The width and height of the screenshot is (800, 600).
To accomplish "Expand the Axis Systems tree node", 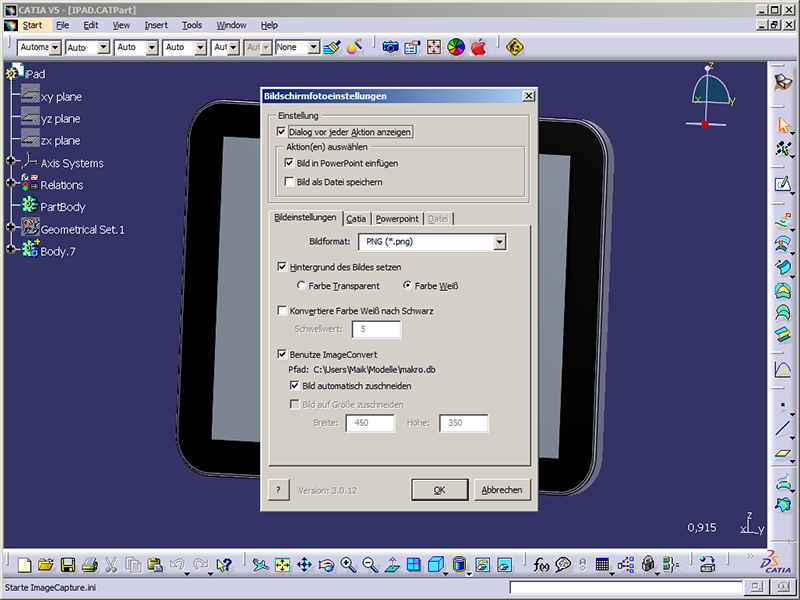I will (x=11, y=161).
